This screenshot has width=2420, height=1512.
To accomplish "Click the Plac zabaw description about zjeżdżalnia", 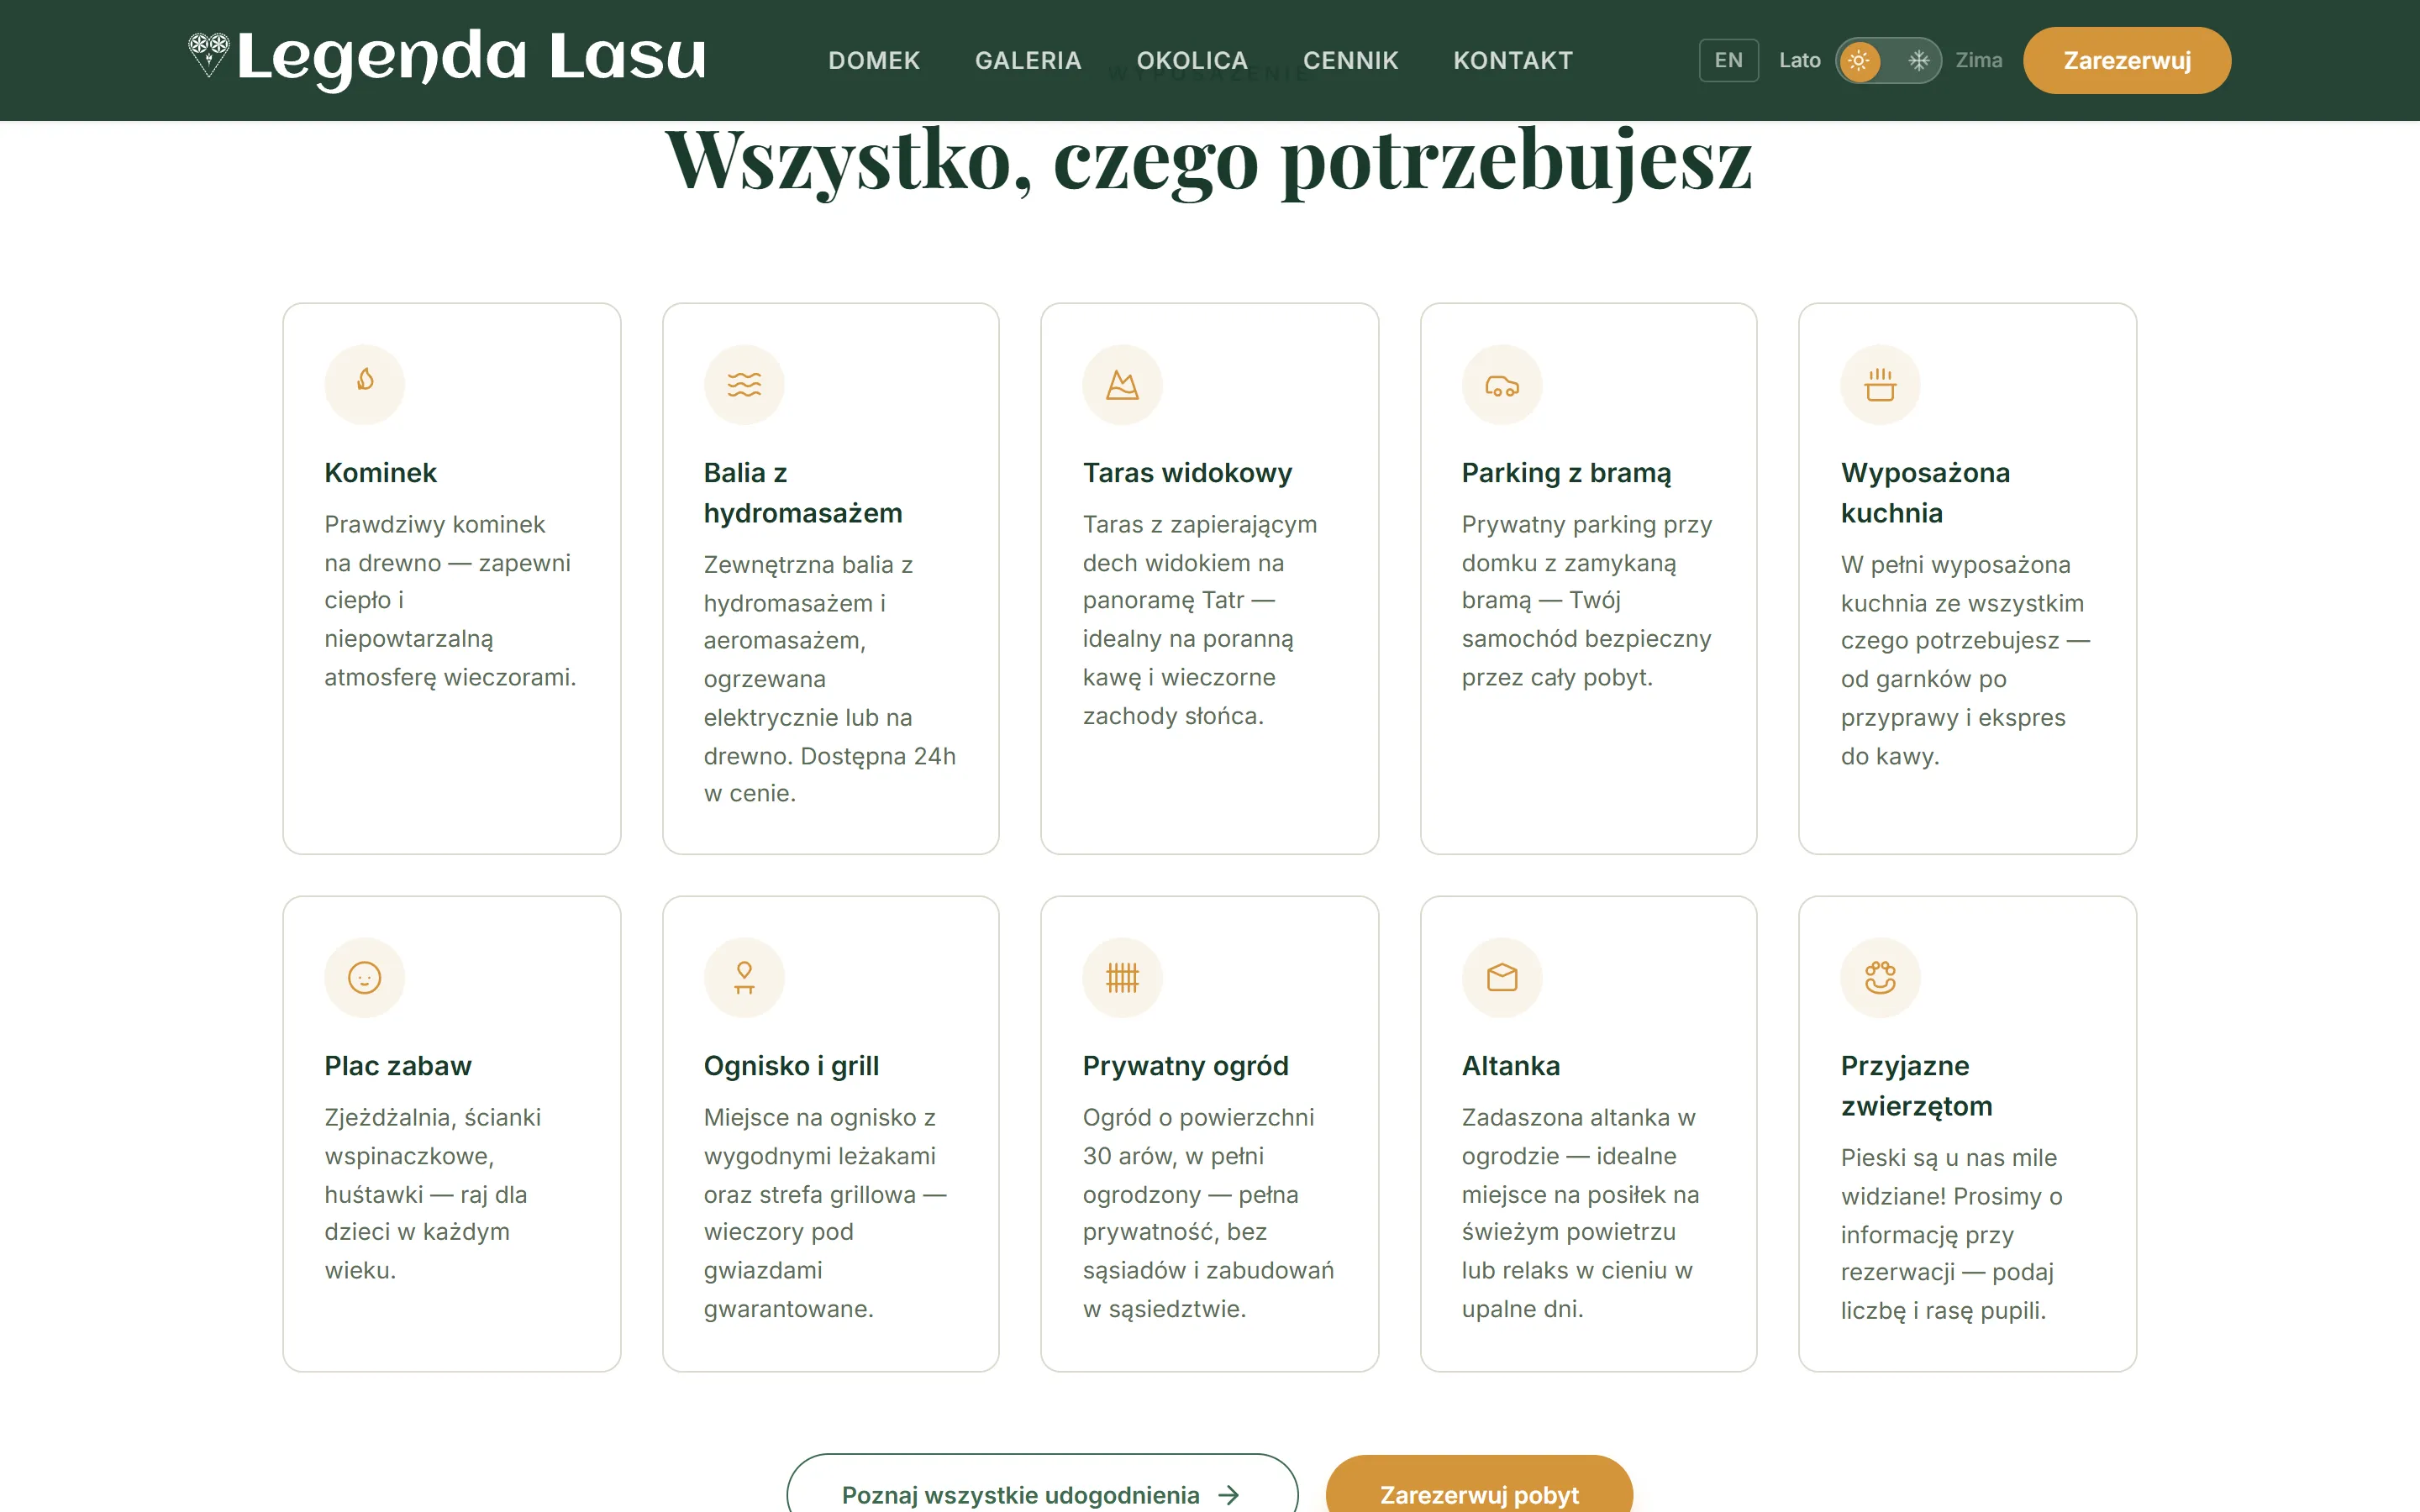I will 432,1194.
